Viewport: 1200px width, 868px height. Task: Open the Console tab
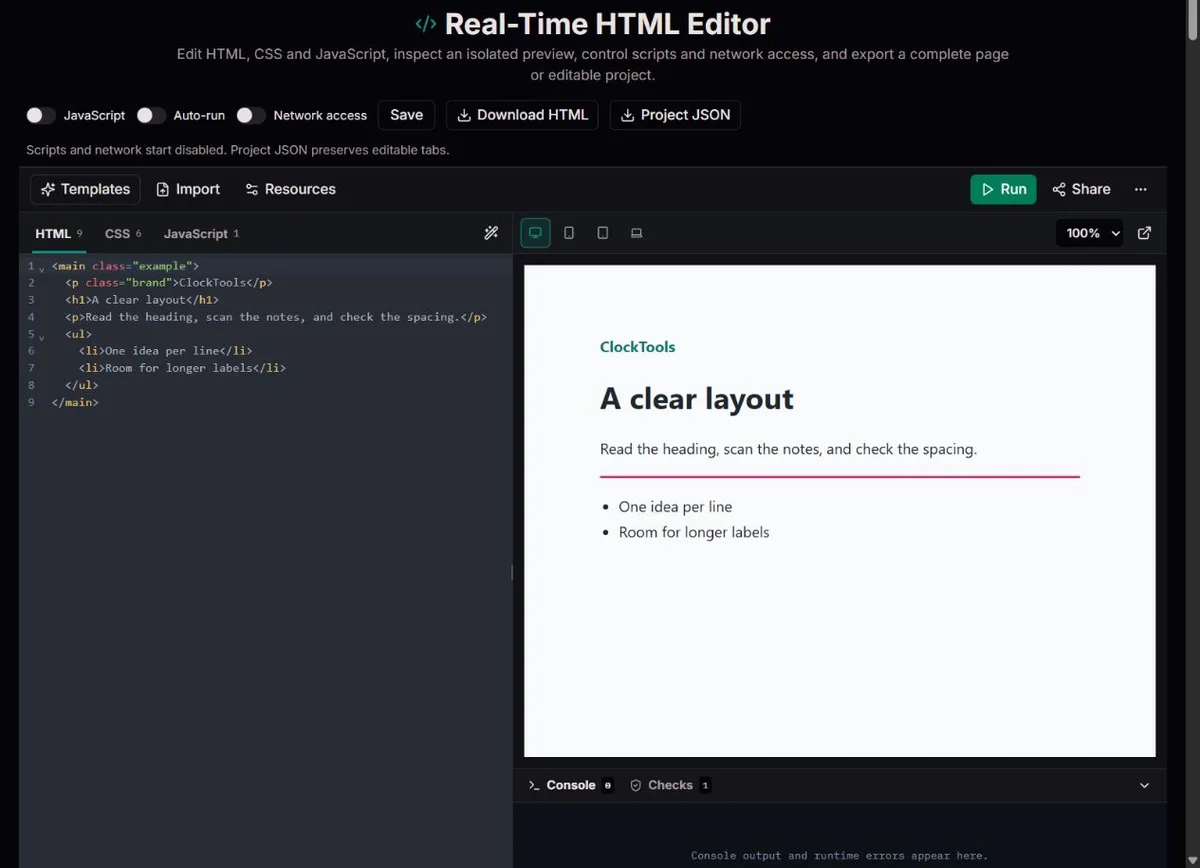click(570, 785)
